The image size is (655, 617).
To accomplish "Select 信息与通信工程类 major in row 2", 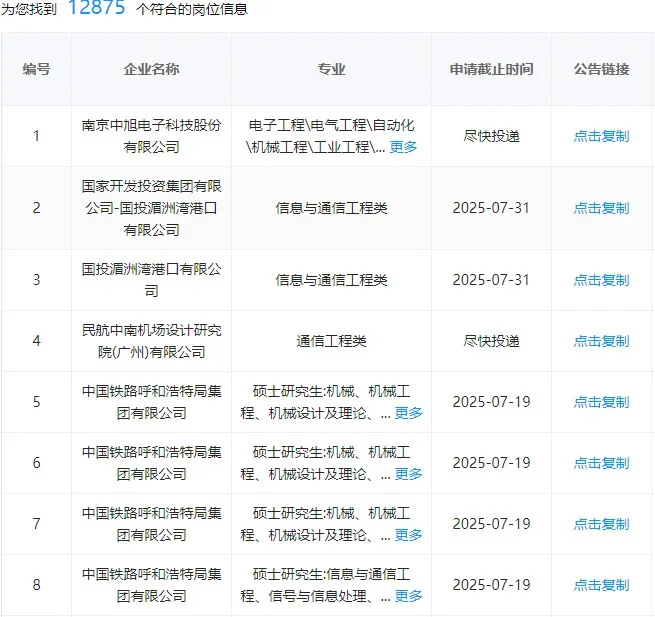I will click(331, 208).
